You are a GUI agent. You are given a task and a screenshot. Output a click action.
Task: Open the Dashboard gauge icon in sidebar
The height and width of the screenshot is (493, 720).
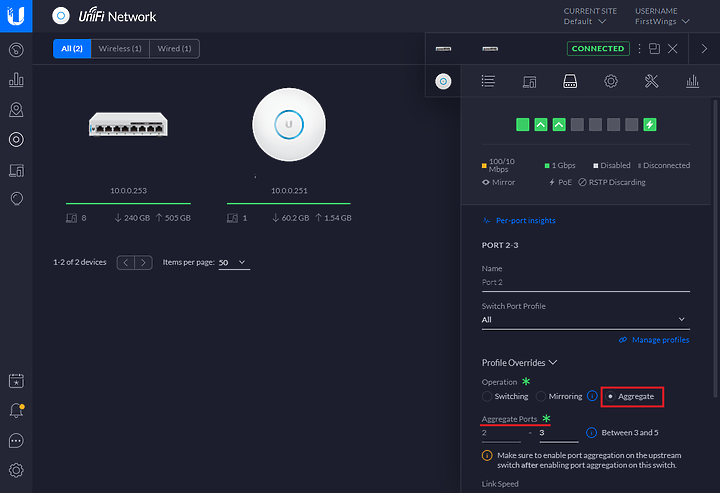(16, 50)
